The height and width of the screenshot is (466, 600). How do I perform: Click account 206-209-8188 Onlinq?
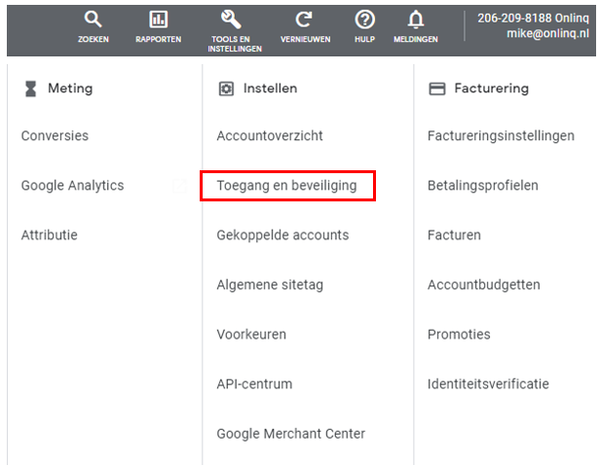[533, 18]
